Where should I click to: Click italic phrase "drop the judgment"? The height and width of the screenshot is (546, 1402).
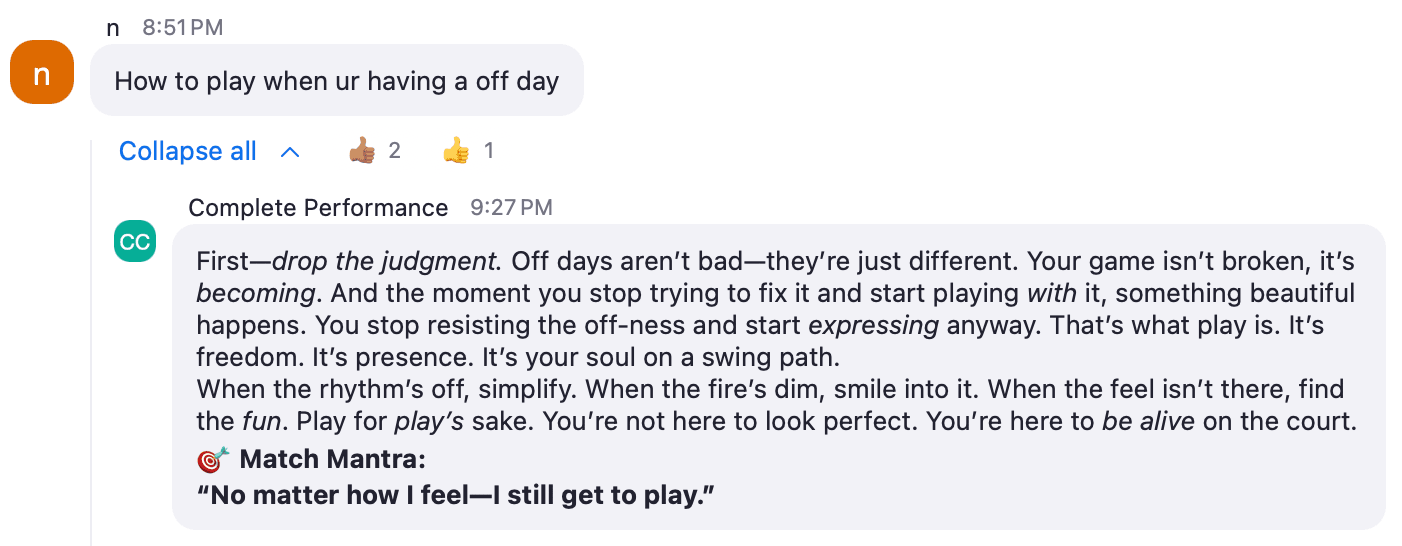point(385,262)
